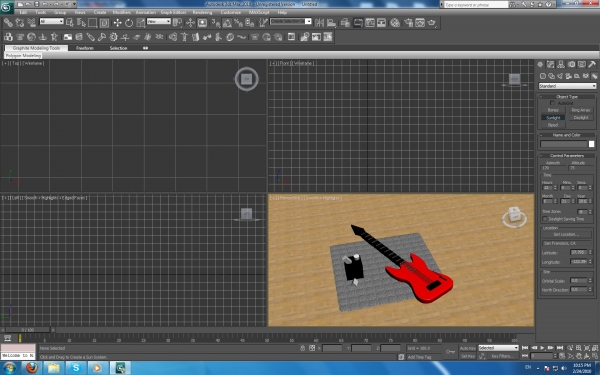Screen dimensions: 600x375
Task: Switch to the Freeform ribbon tab
Action: (x=85, y=48)
